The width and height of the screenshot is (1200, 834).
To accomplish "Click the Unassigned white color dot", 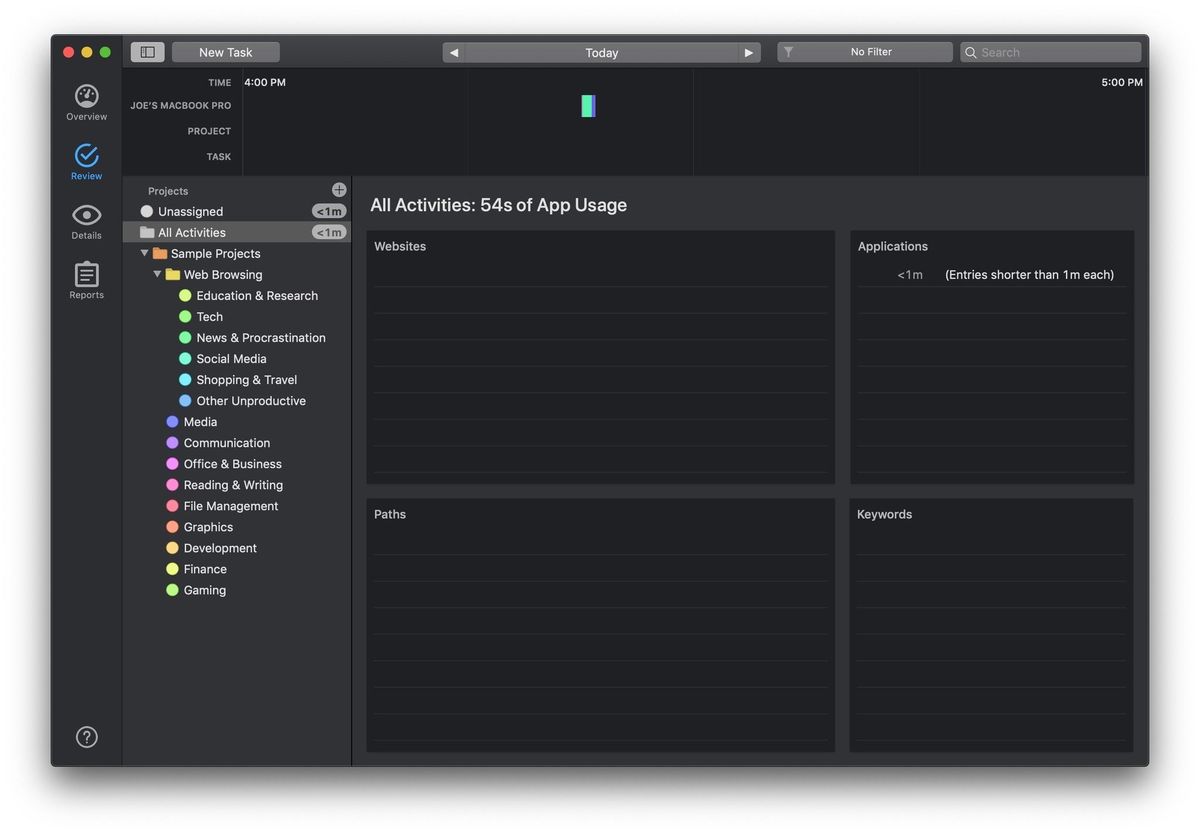I will (147, 211).
